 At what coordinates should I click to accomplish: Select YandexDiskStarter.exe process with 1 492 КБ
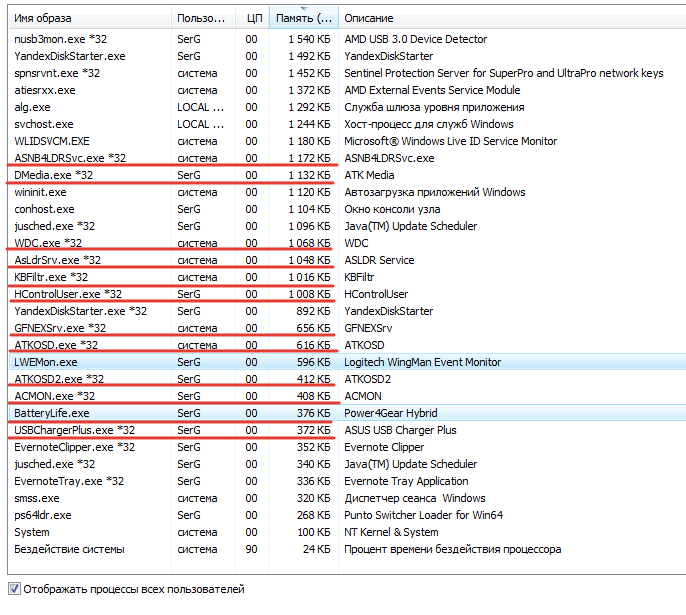tap(70, 56)
